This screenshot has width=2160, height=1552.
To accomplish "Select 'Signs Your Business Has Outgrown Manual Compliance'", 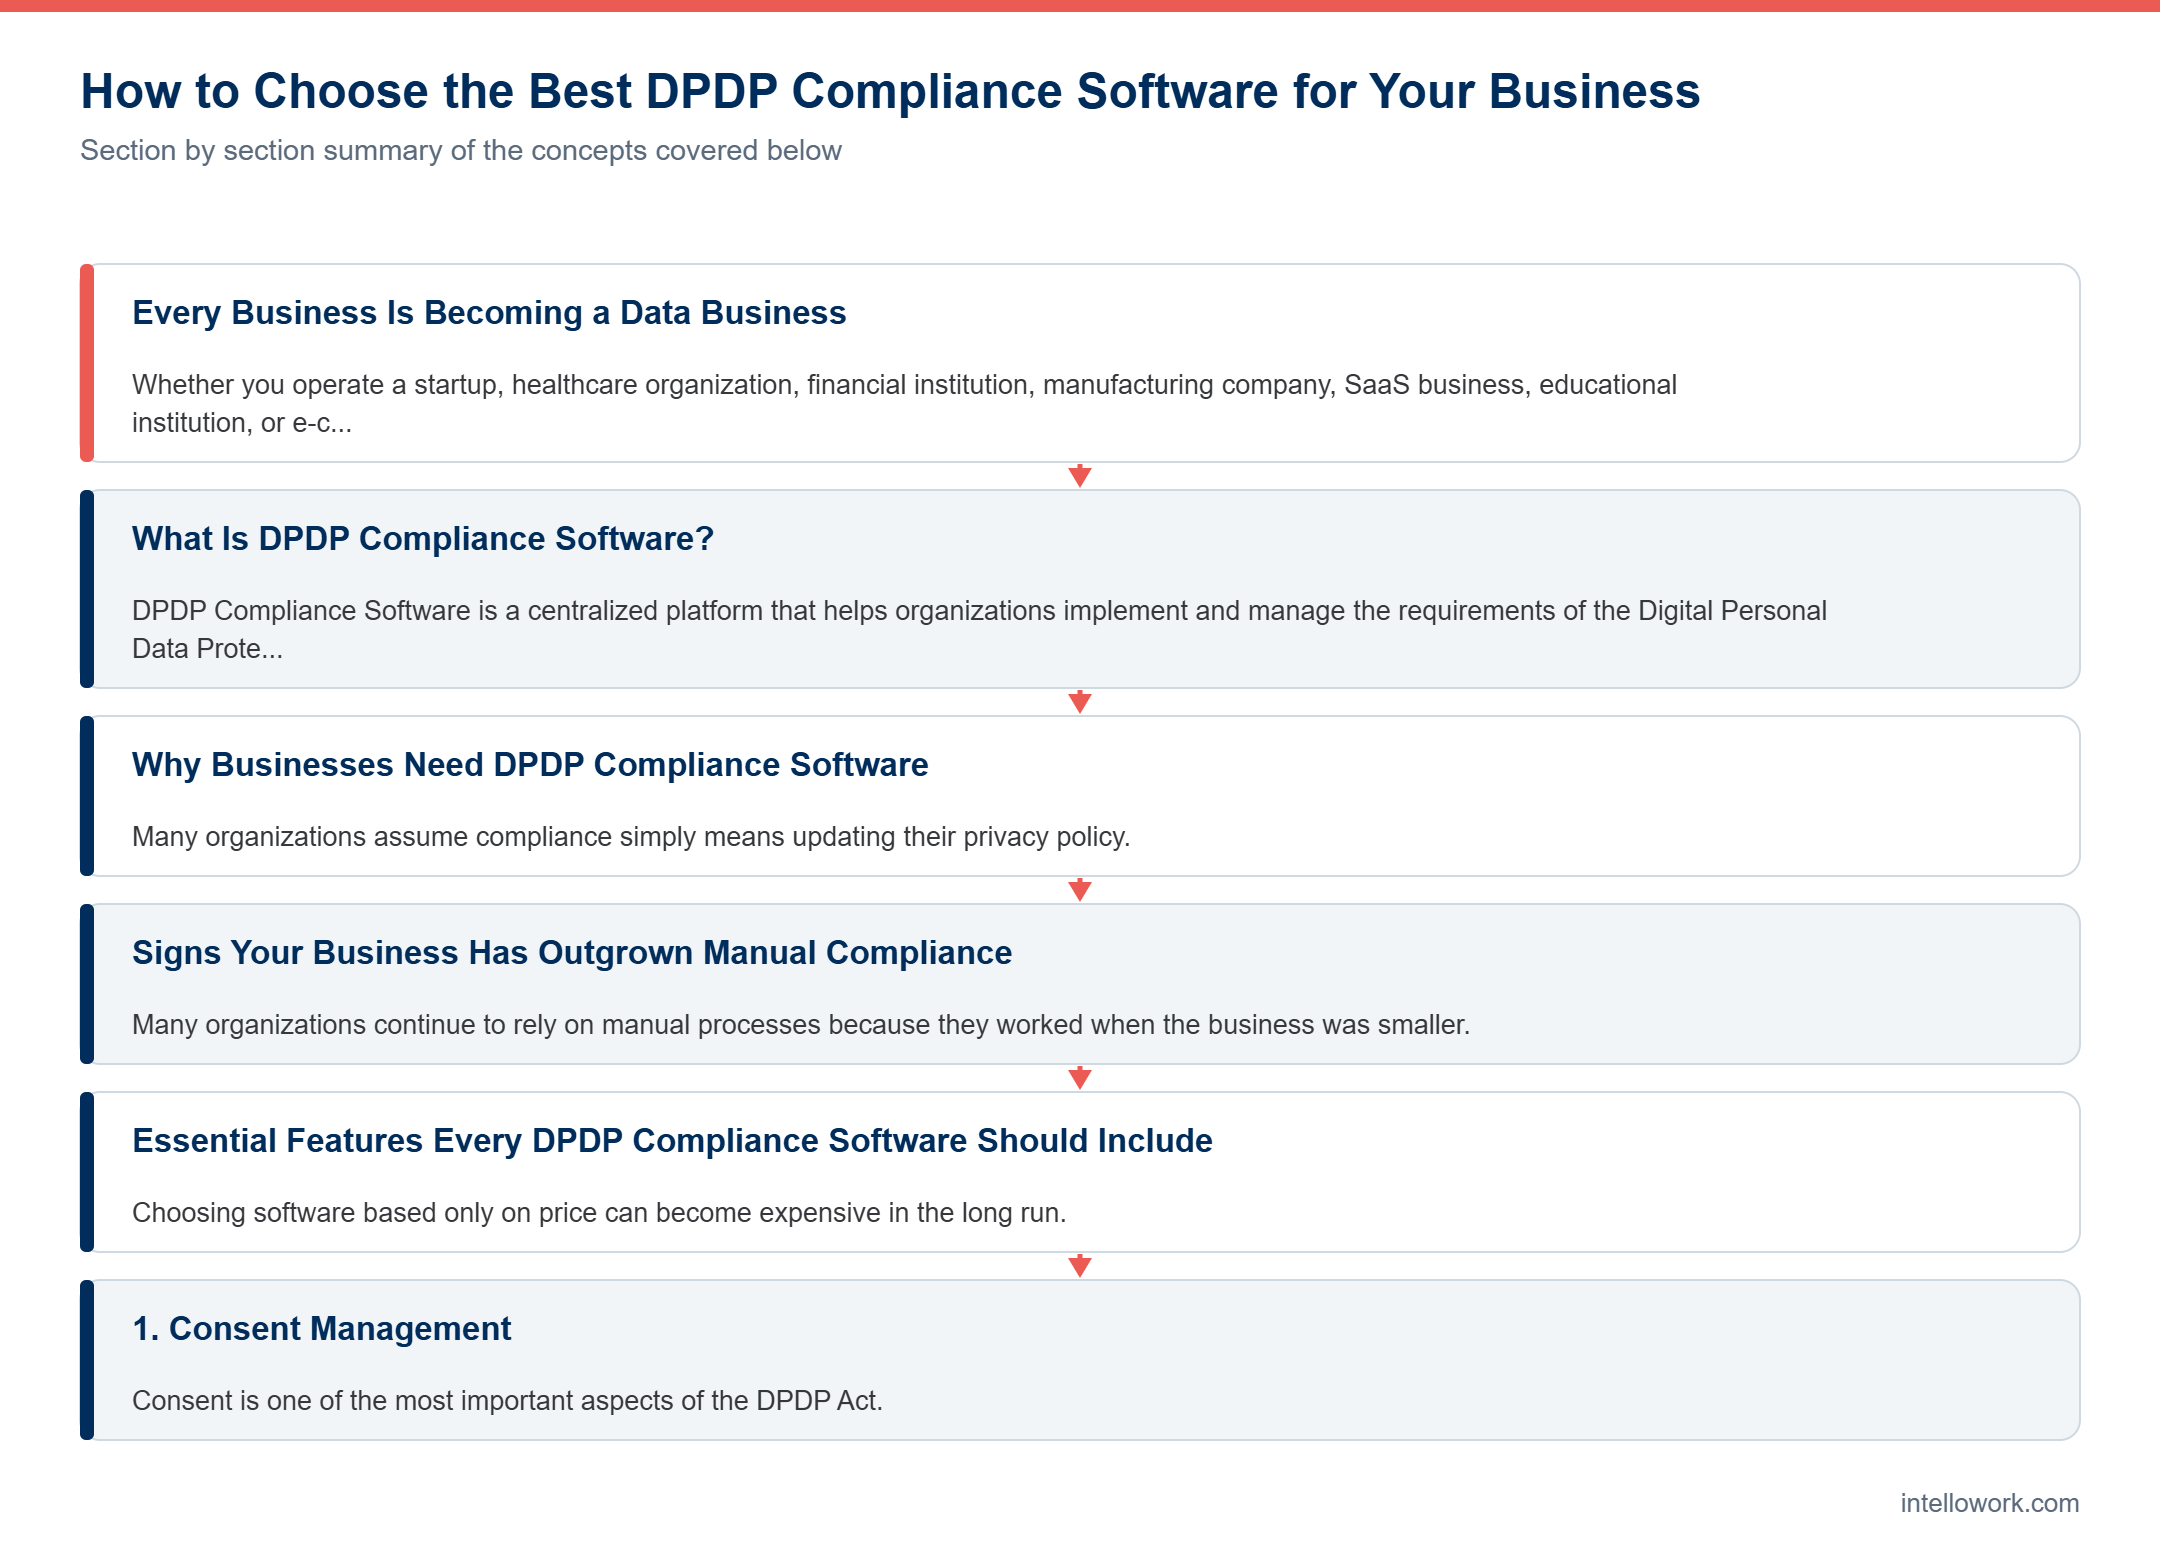I will tap(572, 953).
